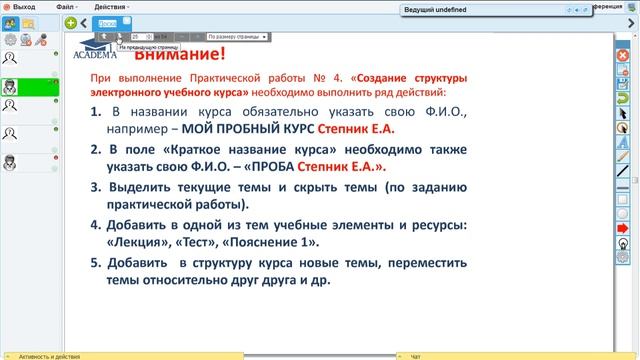The height and width of the screenshot is (360, 640).
Task: Toggle the webcam disabled icon
Action: (x=26, y=40)
